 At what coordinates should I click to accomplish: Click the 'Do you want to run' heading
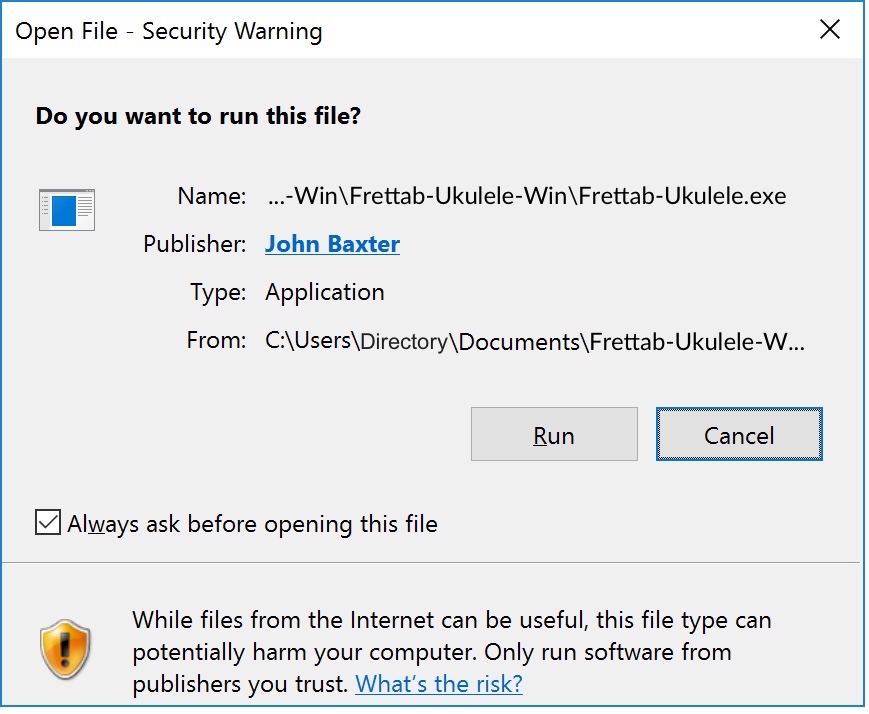pos(198,116)
